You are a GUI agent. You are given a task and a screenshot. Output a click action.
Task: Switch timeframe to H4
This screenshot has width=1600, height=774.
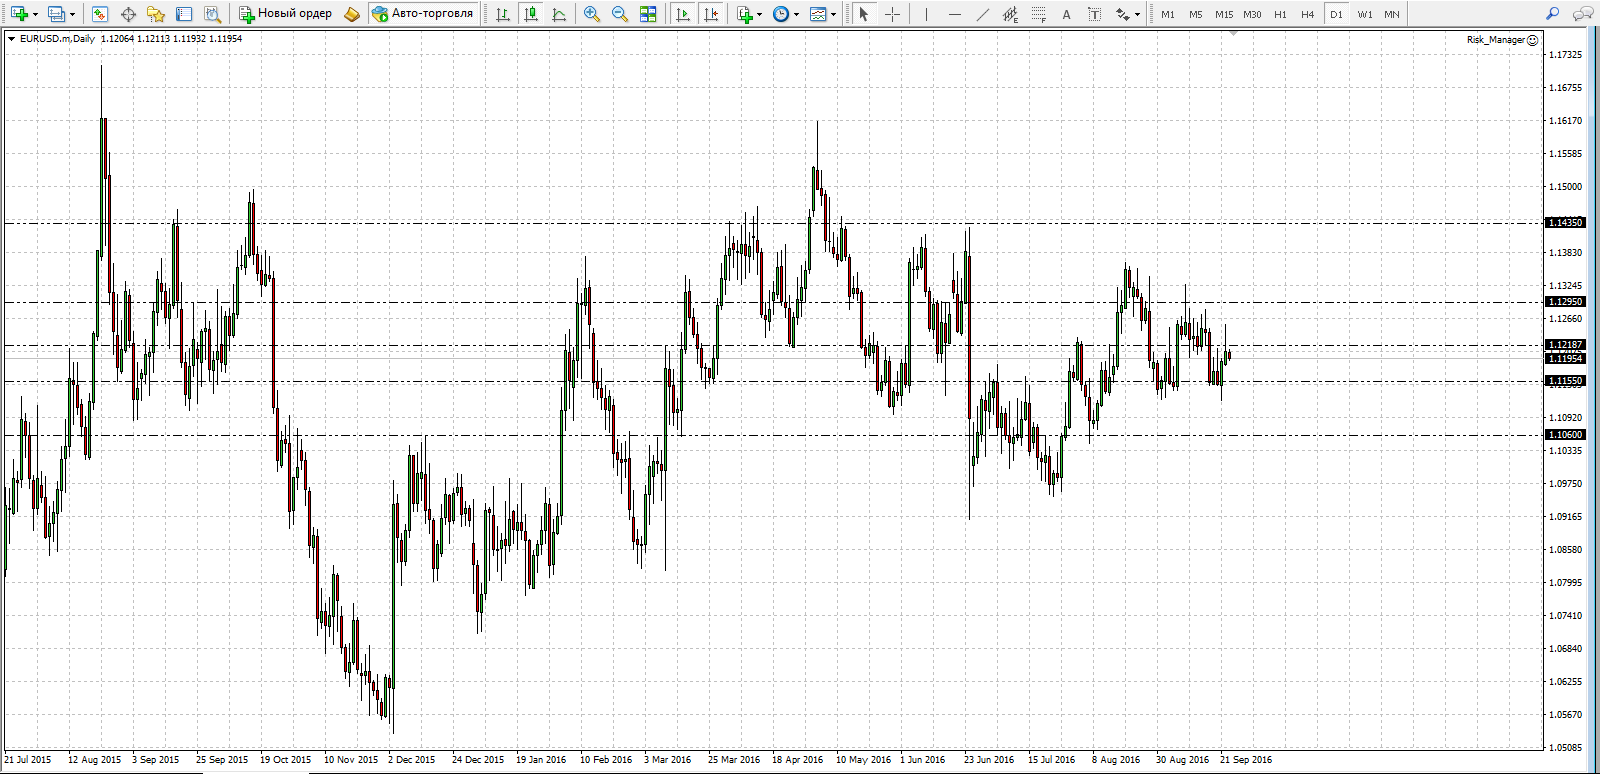pyautogui.click(x=1307, y=14)
